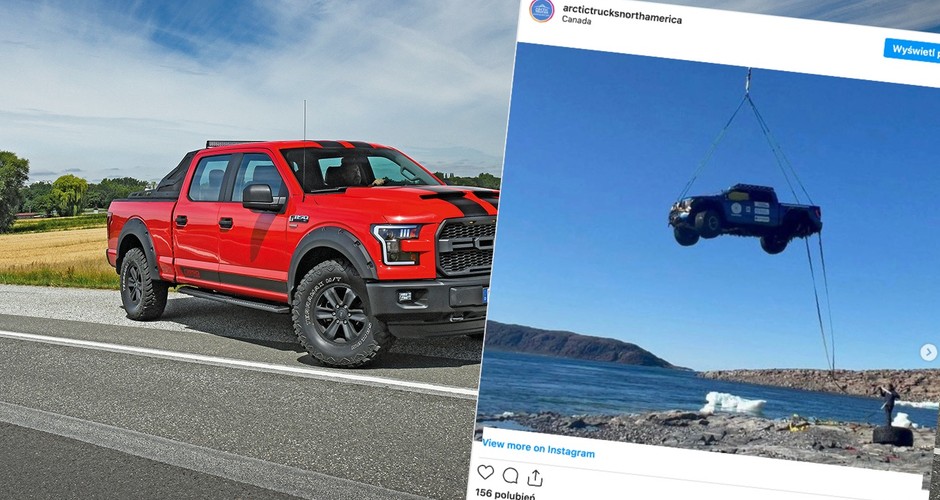Open the Arctic Trucks round profile avatar

click(541, 10)
